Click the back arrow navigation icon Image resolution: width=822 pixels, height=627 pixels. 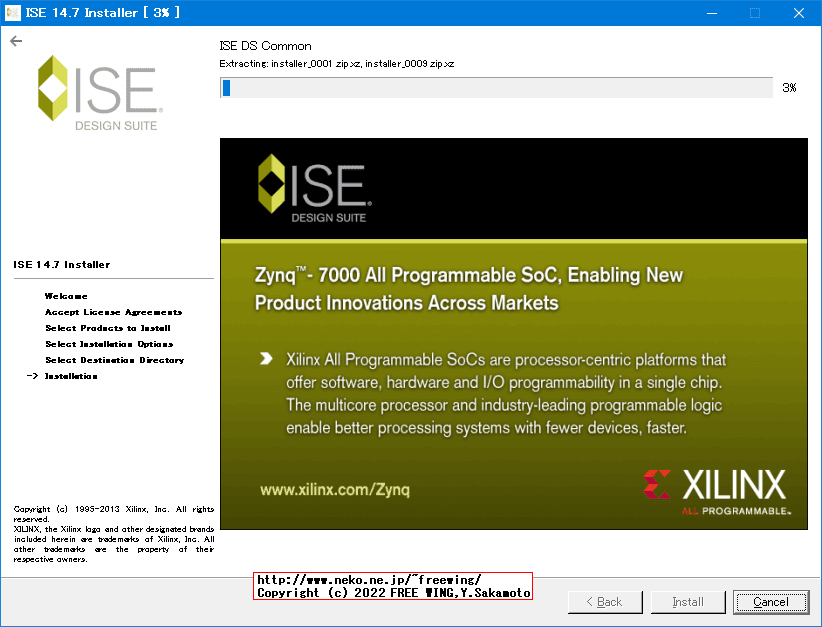click(x=15, y=41)
